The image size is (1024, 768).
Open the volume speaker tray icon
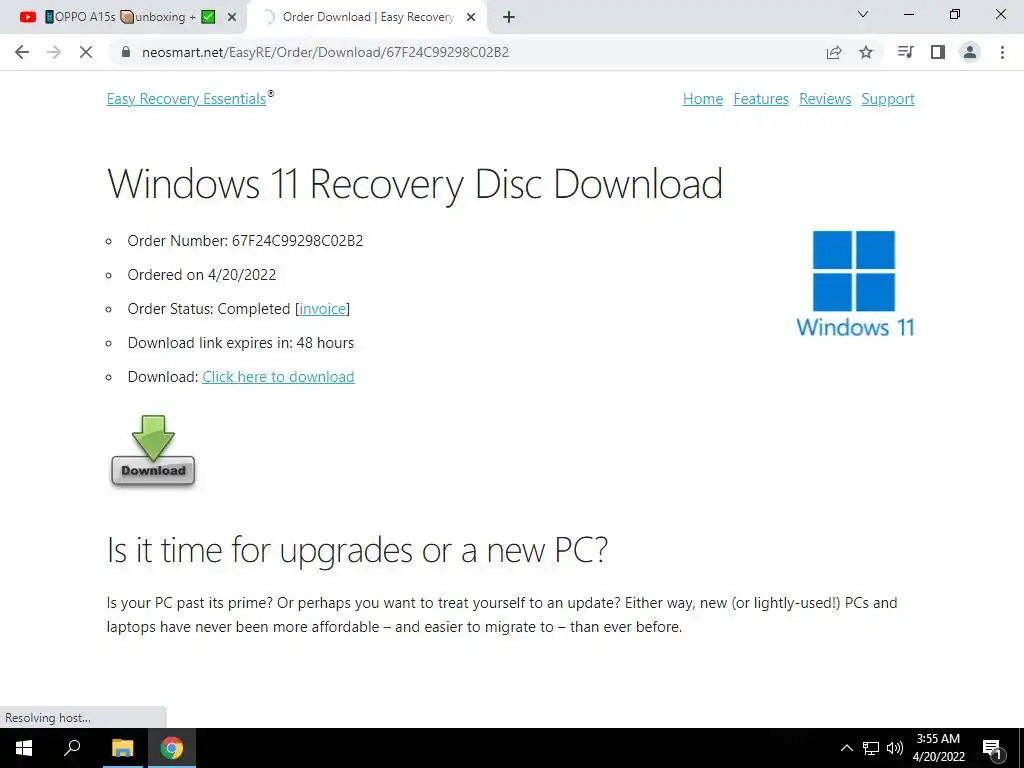[x=895, y=748]
